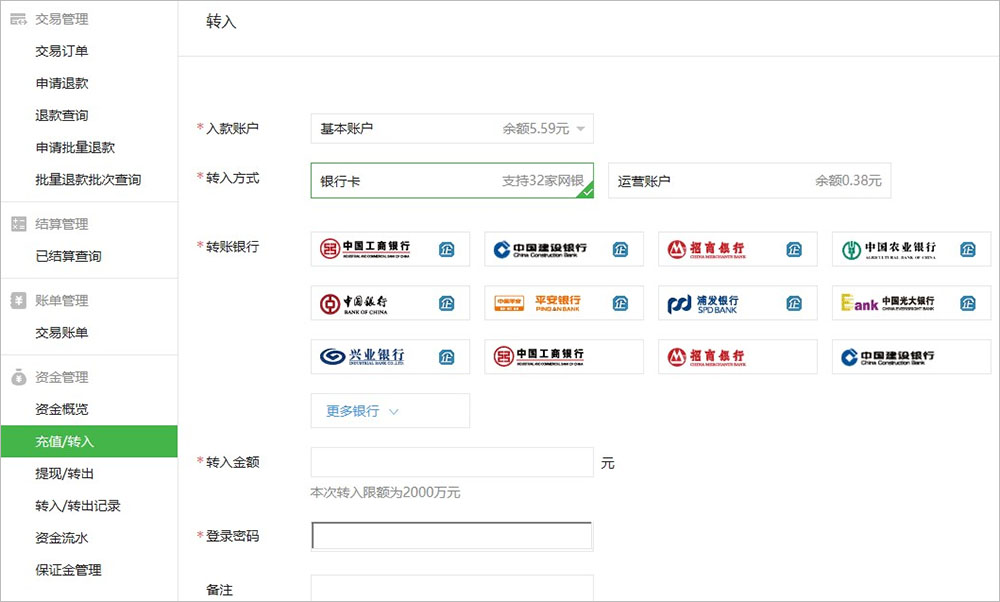Click the 转入 page title
The width and height of the screenshot is (1000, 602).
point(221,22)
